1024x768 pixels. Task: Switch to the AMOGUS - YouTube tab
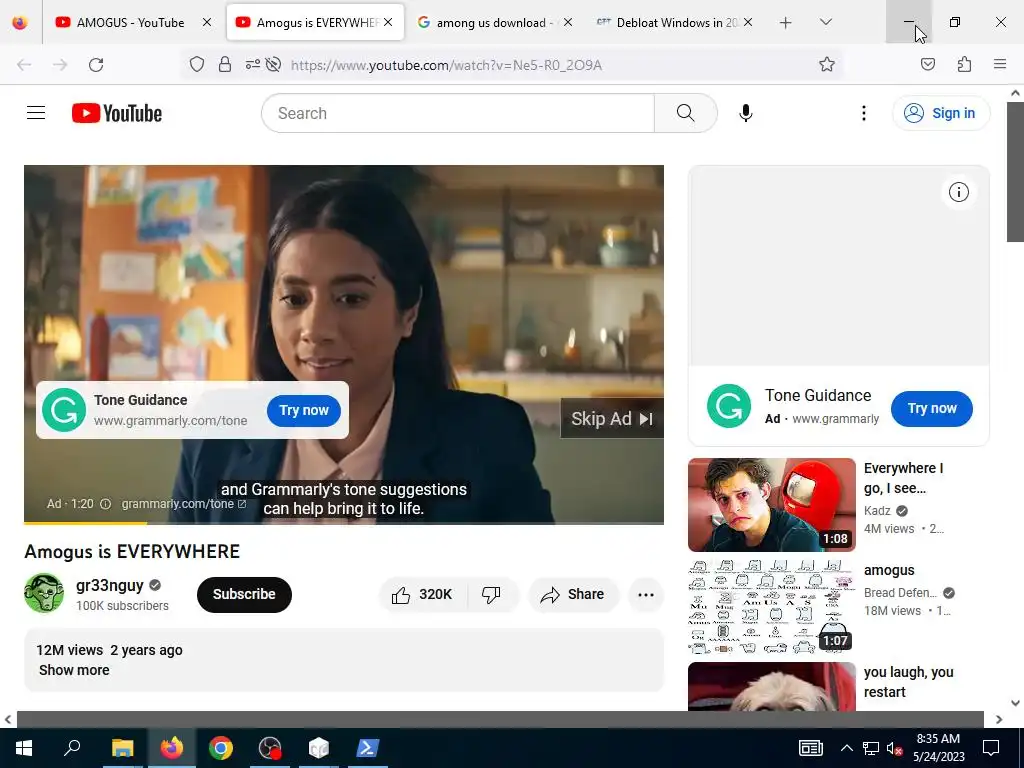130,22
